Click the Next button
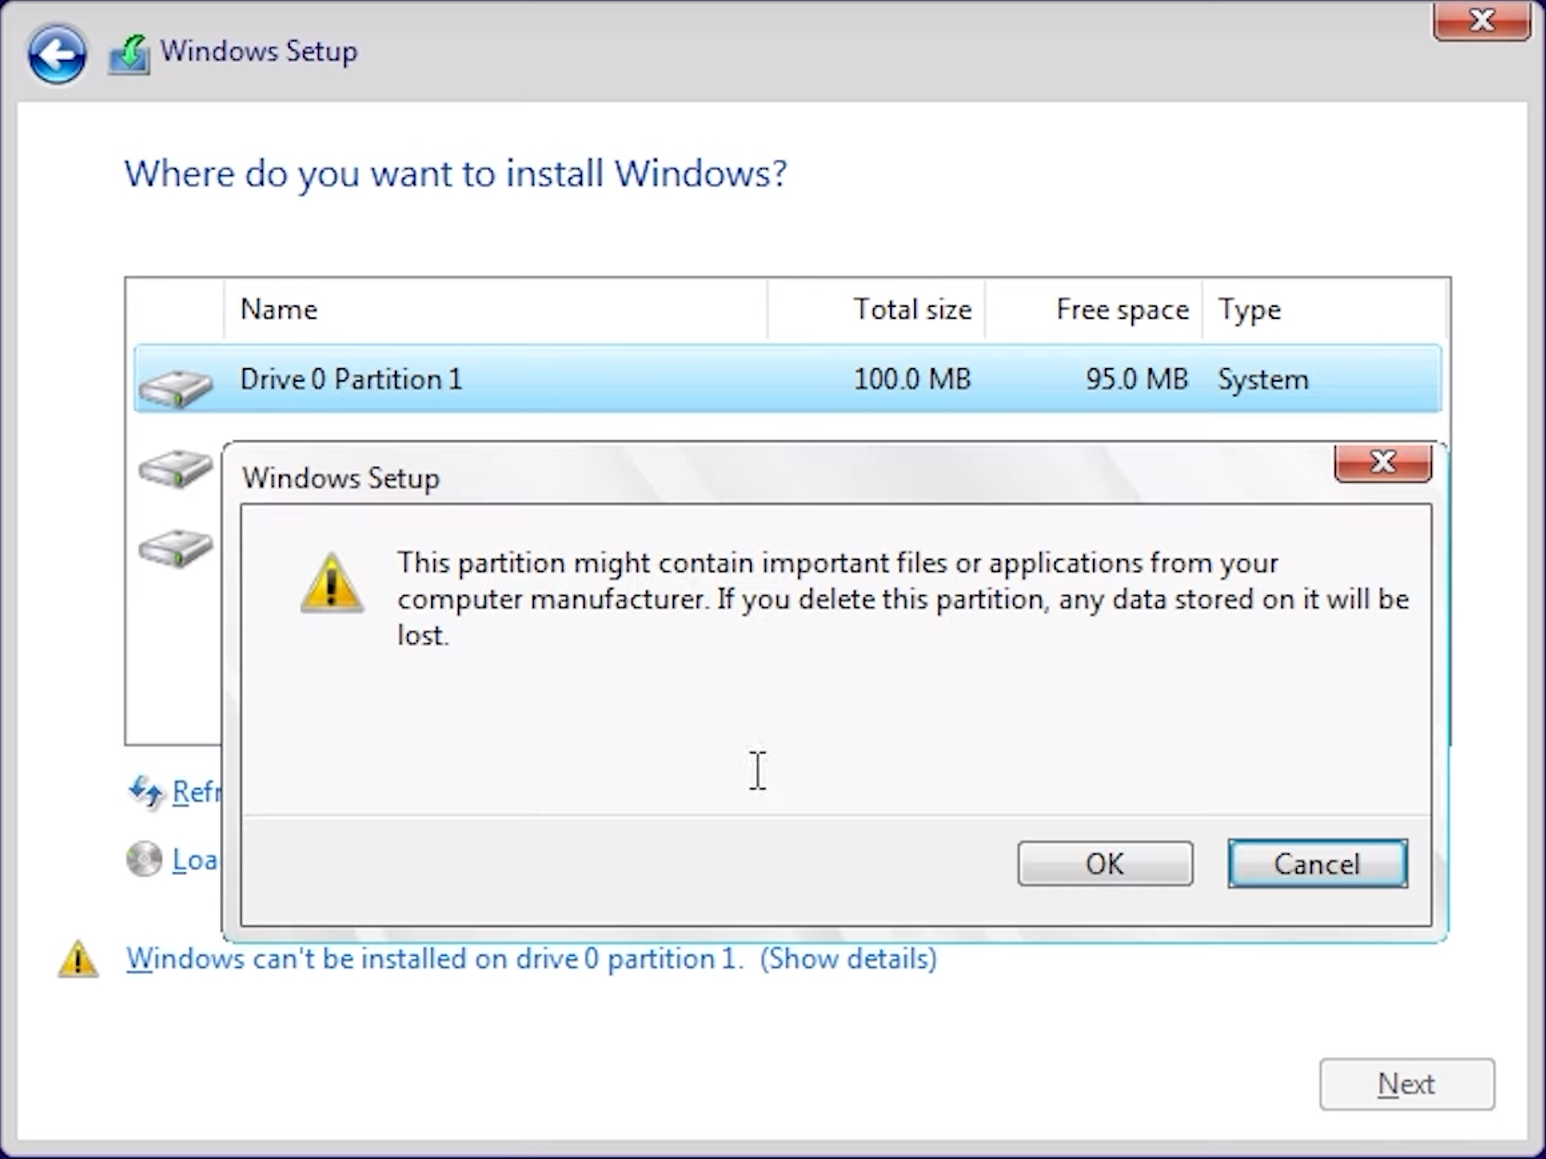 coord(1406,1084)
